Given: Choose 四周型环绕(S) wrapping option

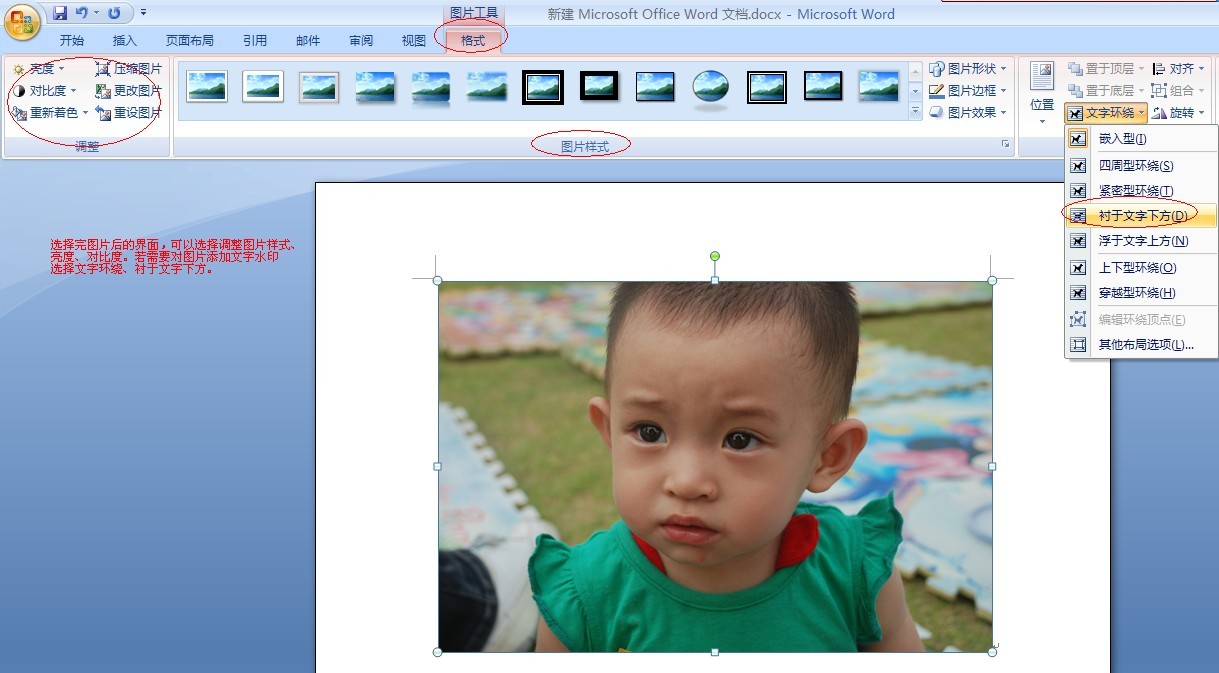Looking at the screenshot, I should pos(1141,166).
